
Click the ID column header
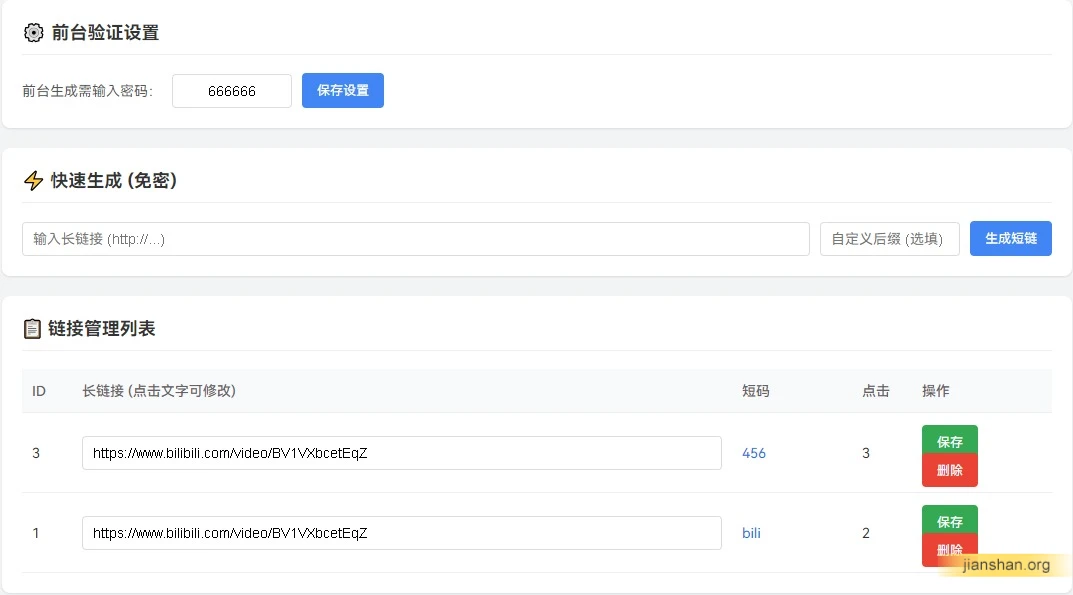coord(38,391)
